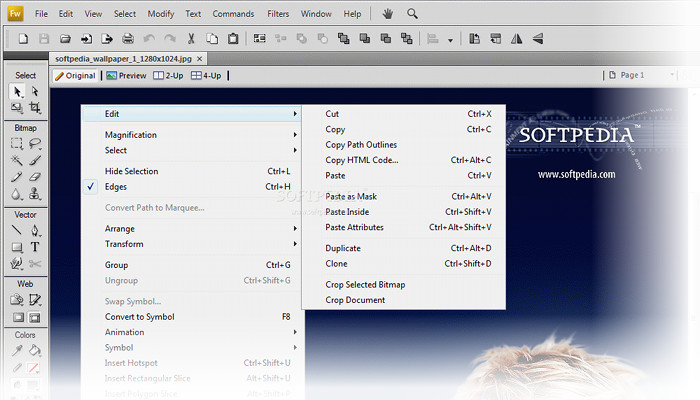Open the Filters menu
This screenshot has height=400, width=700.
click(x=278, y=14)
